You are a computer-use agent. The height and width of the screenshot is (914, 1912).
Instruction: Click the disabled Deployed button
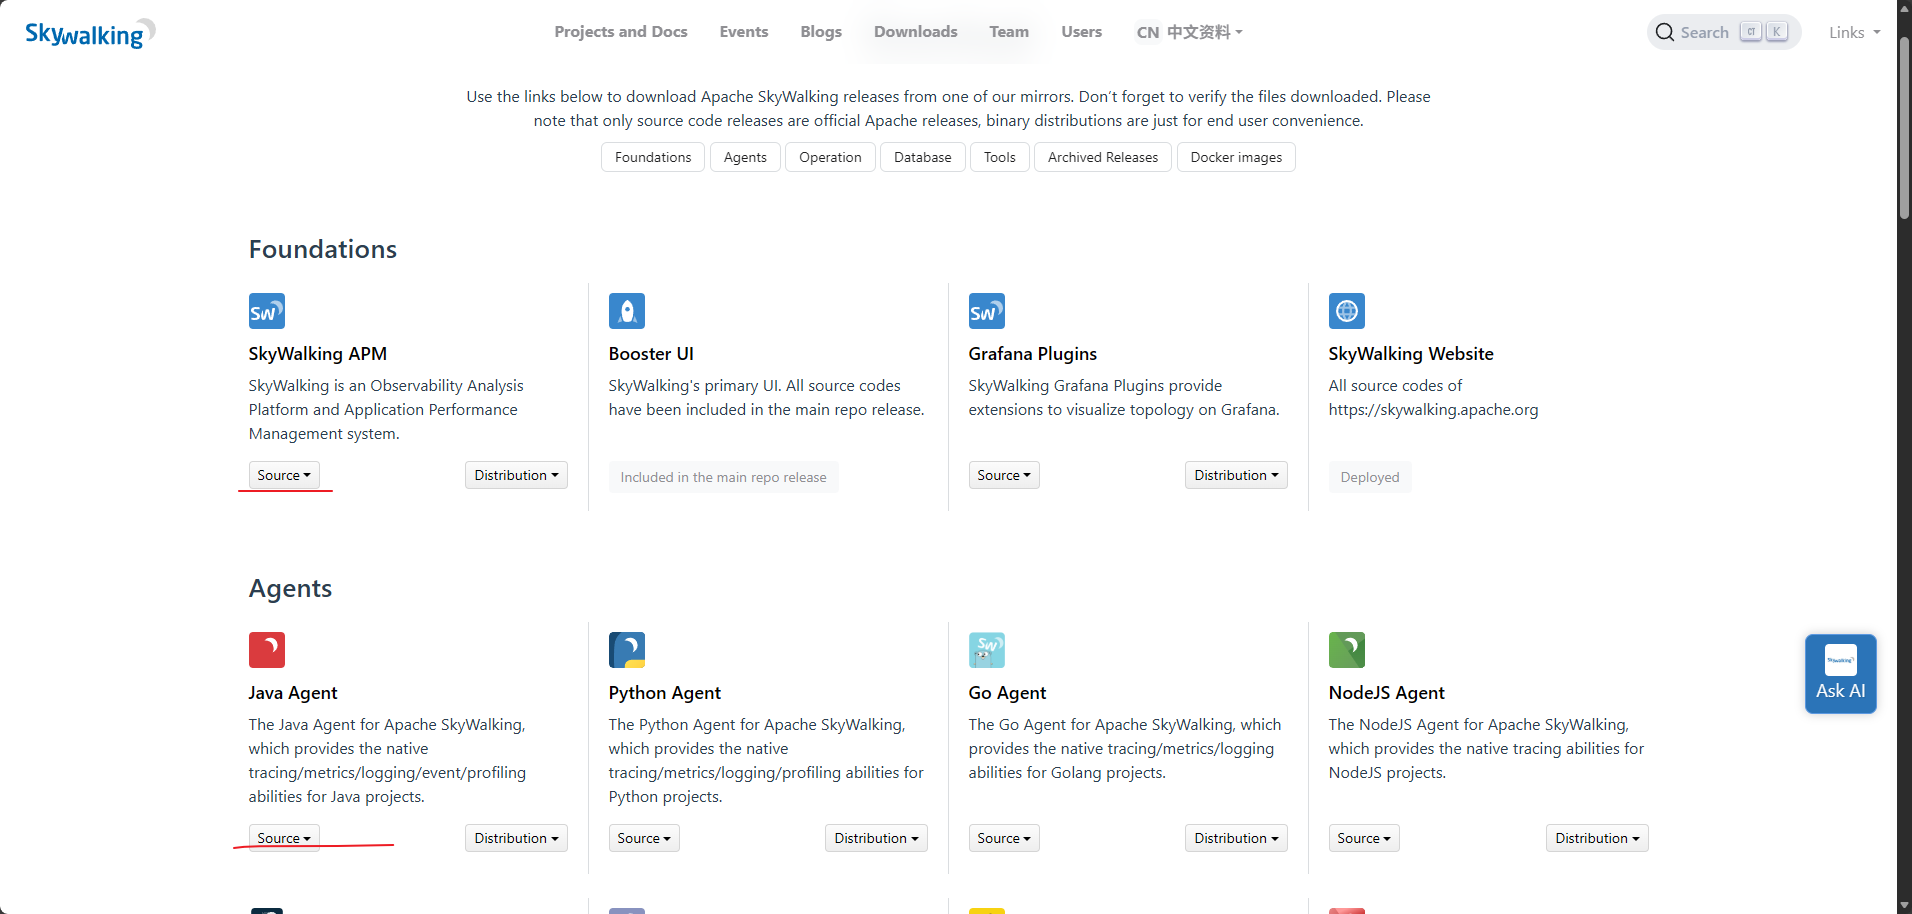click(1370, 477)
